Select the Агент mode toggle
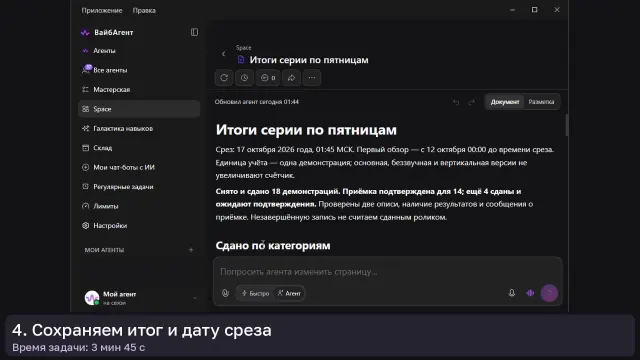 click(x=289, y=293)
